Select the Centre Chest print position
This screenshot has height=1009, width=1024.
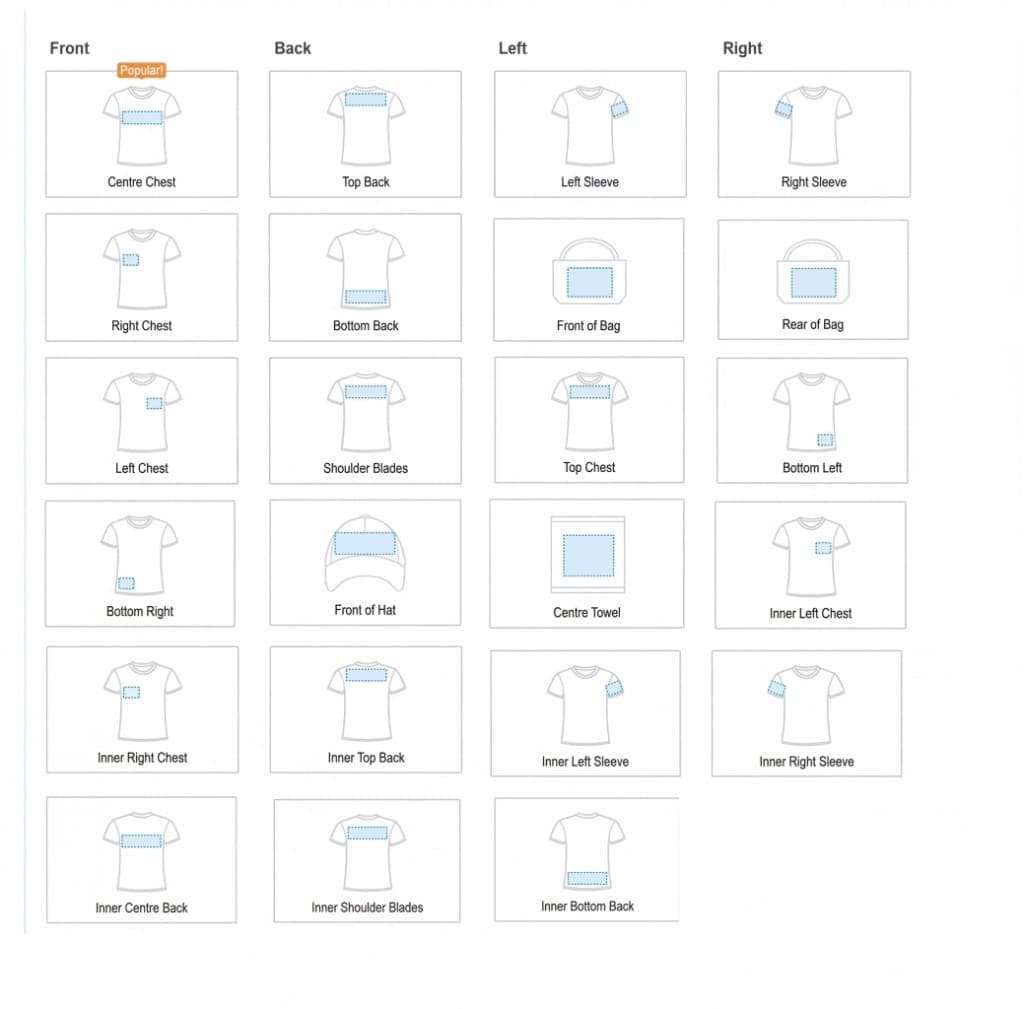141,134
